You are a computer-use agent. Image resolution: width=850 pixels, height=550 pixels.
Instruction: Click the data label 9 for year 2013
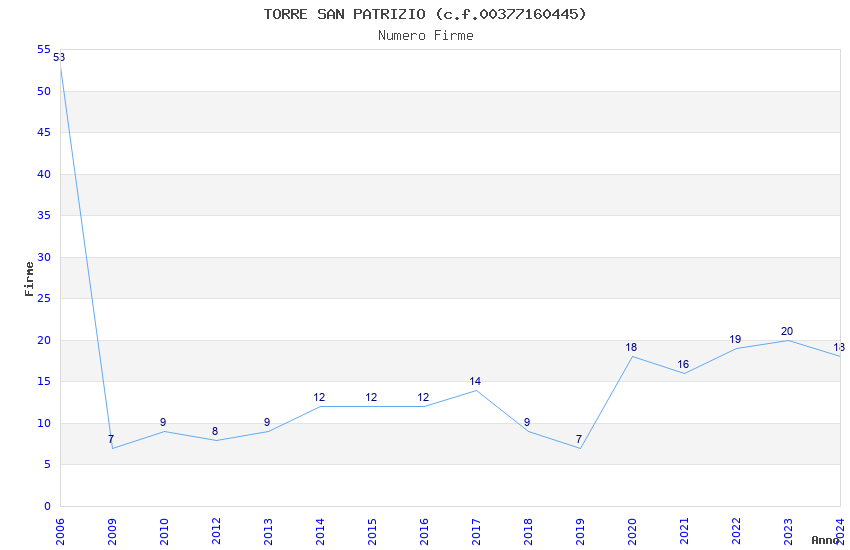pyautogui.click(x=267, y=423)
